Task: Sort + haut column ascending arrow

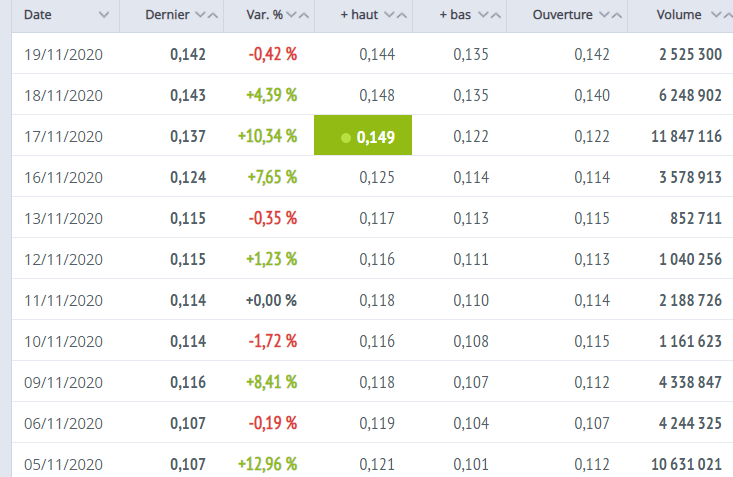Action: 402,15
